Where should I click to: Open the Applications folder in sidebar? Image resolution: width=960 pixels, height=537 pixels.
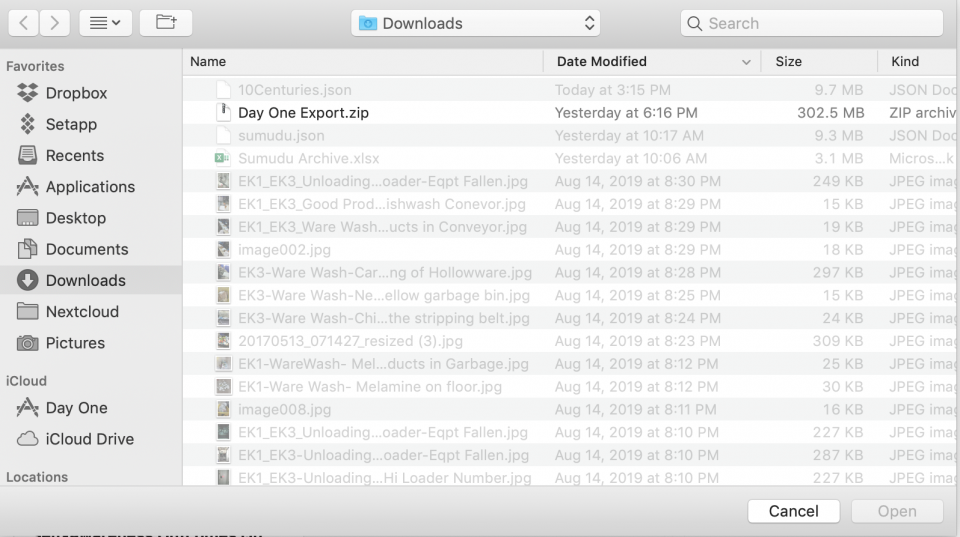91,187
